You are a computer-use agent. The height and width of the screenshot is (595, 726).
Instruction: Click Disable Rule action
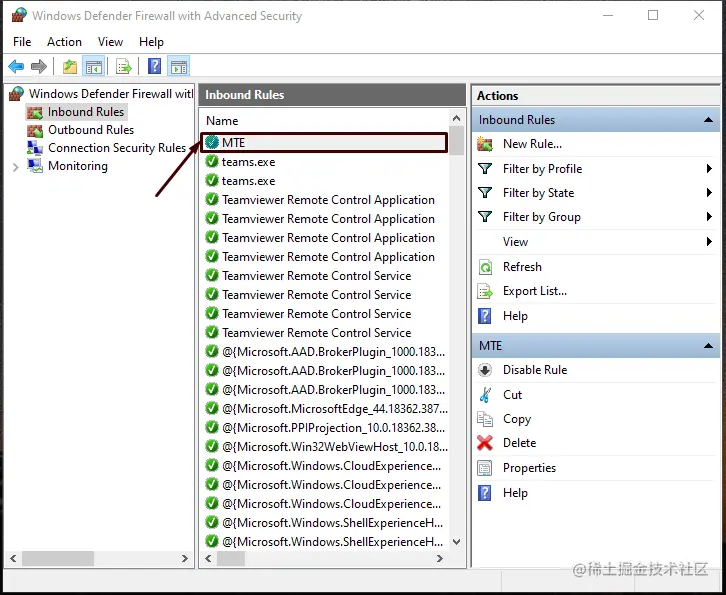coord(535,370)
